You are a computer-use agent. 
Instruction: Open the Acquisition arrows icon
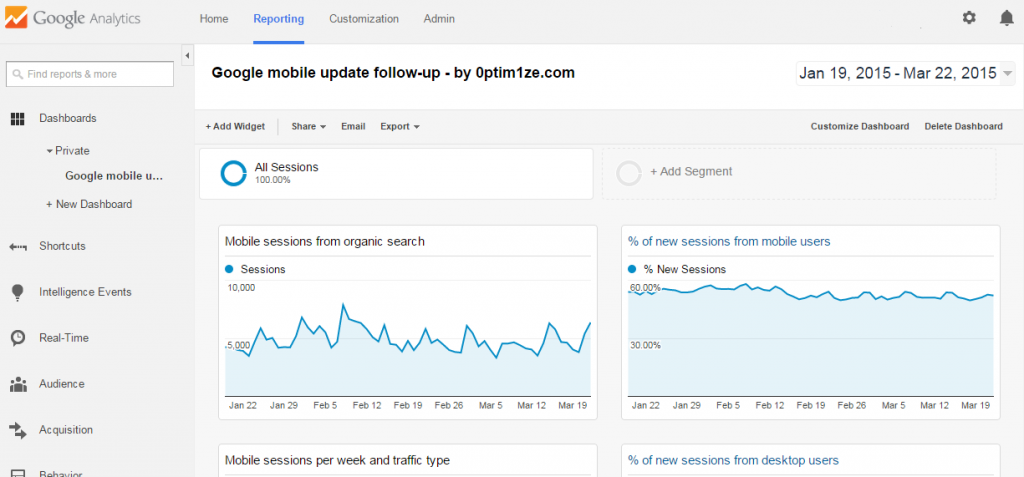18,430
